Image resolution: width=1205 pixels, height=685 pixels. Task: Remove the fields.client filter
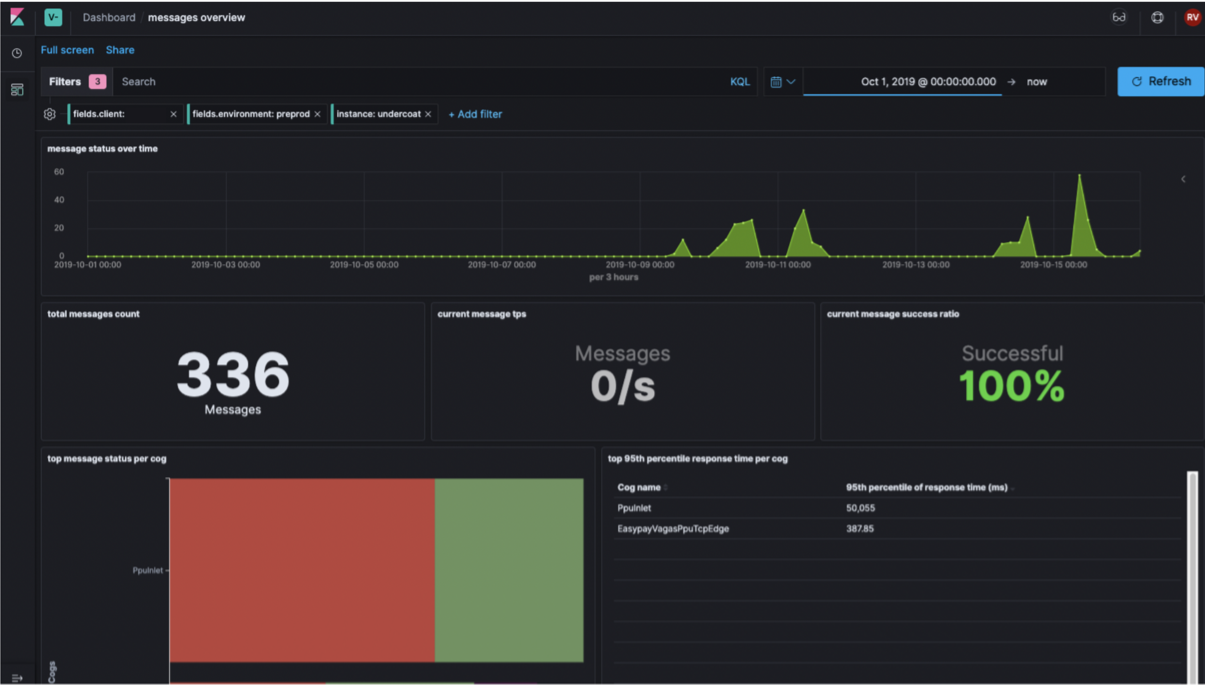coord(173,114)
